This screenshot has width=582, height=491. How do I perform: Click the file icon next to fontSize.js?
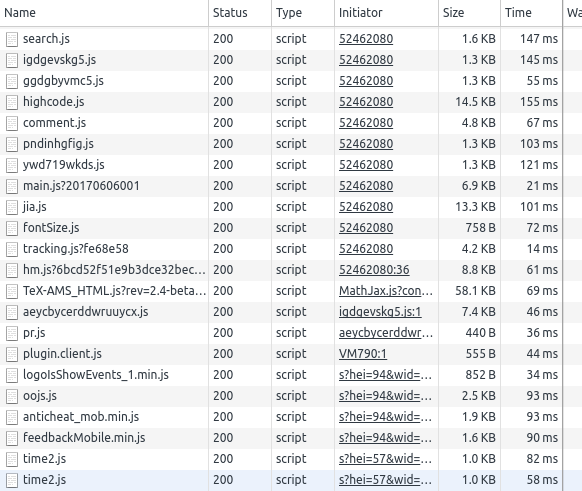(12, 228)
